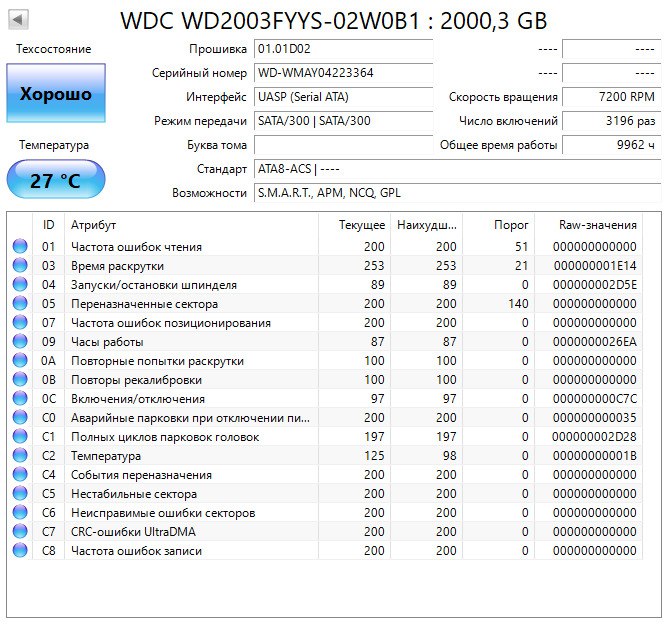Click the Число включений value 3196 раз
The width and height of the screenshot is (669, 625).
(x=611, y=121)
